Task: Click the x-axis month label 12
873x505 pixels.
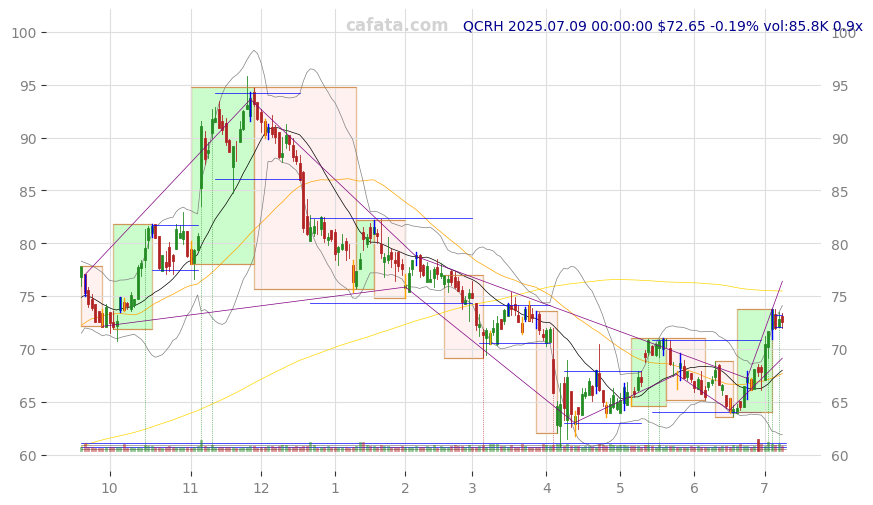Action: point(261,488)
